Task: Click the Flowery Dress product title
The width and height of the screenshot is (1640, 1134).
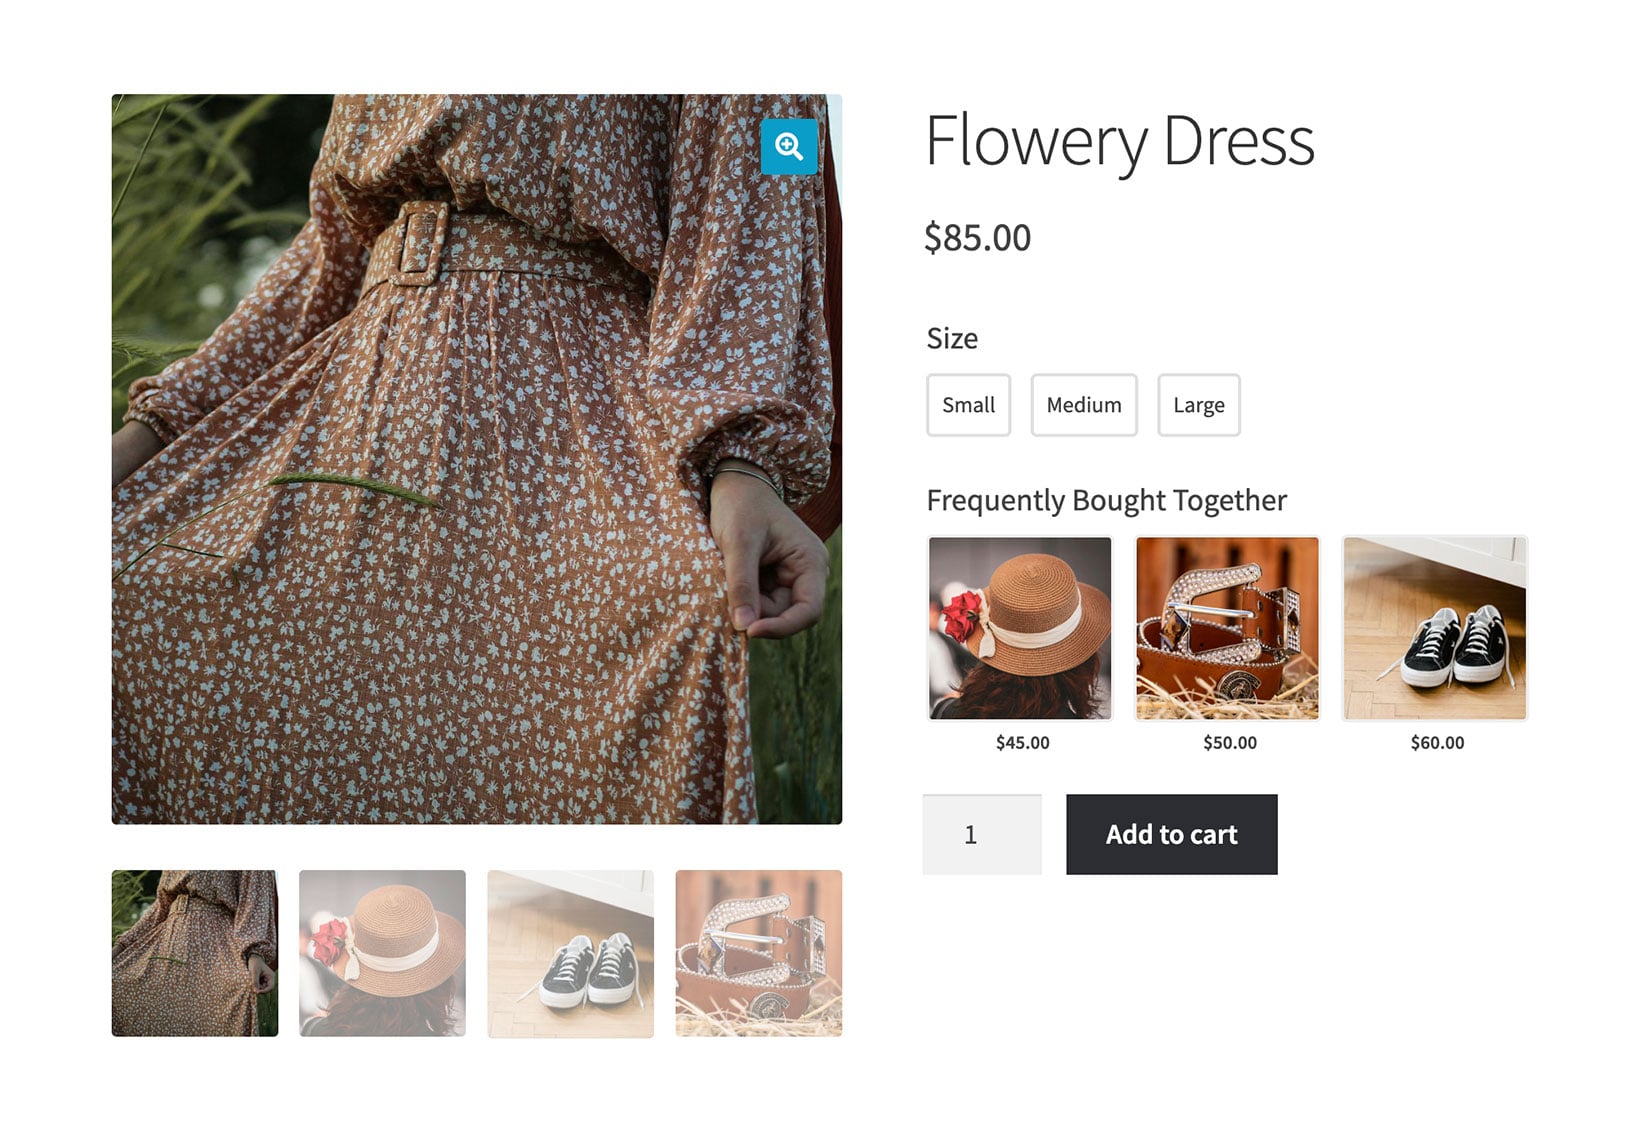Action: (x=1119, y=141)
